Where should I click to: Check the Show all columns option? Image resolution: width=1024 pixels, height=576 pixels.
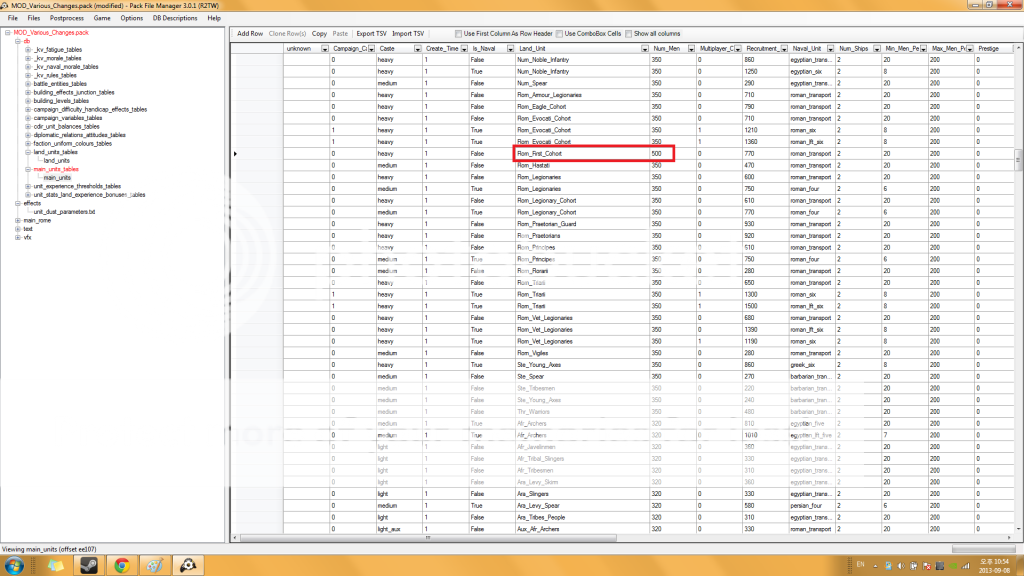628,34
